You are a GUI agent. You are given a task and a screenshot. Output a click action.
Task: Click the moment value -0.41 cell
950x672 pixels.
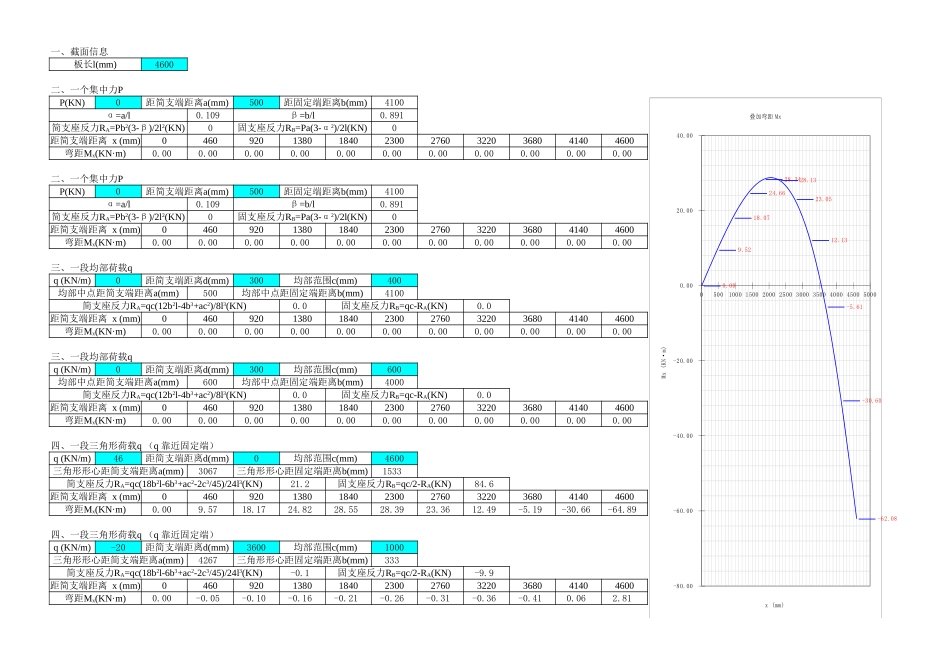(533, 599)
